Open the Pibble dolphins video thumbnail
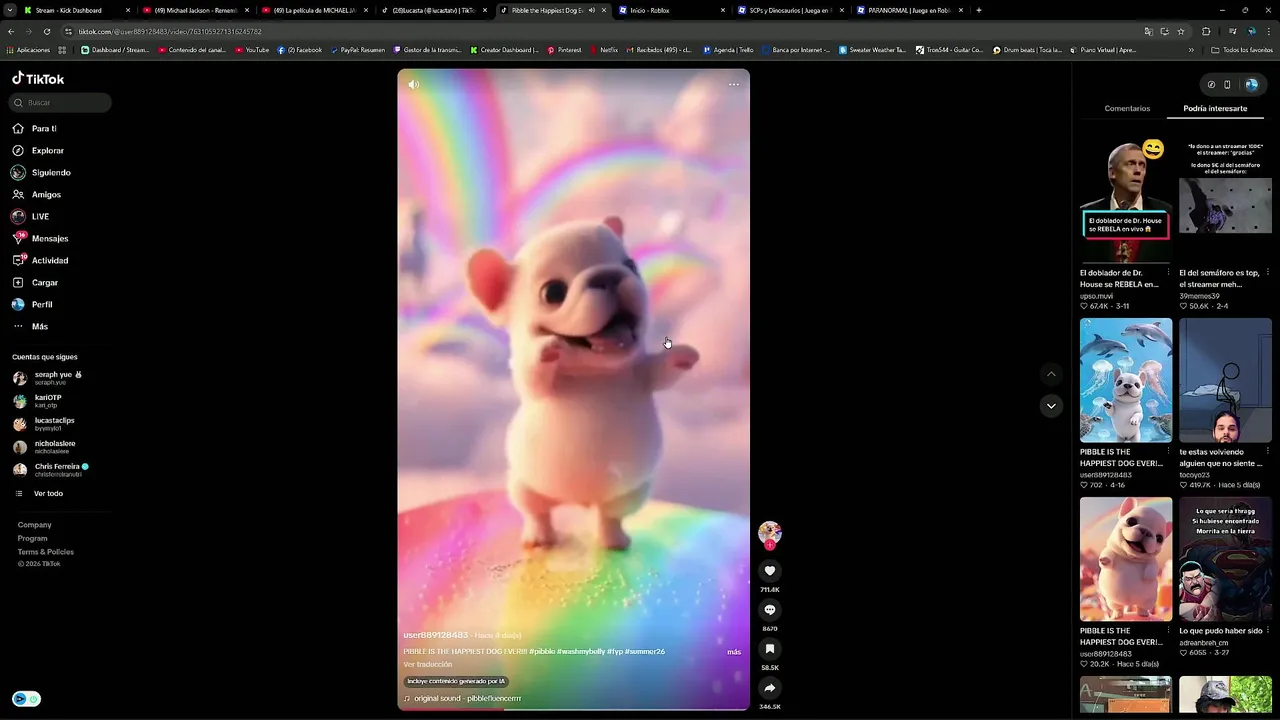 [1126, 380]
